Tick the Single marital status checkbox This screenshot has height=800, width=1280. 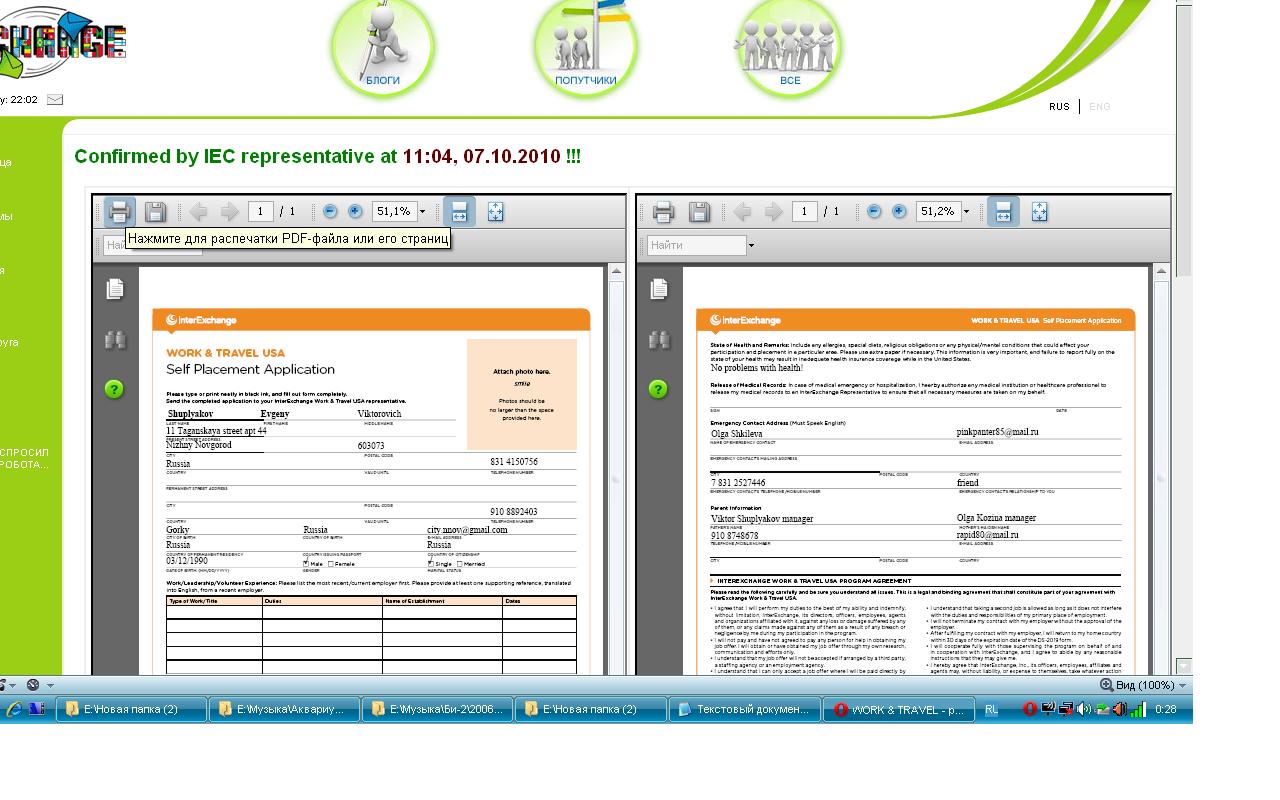[x=431, y=564]
